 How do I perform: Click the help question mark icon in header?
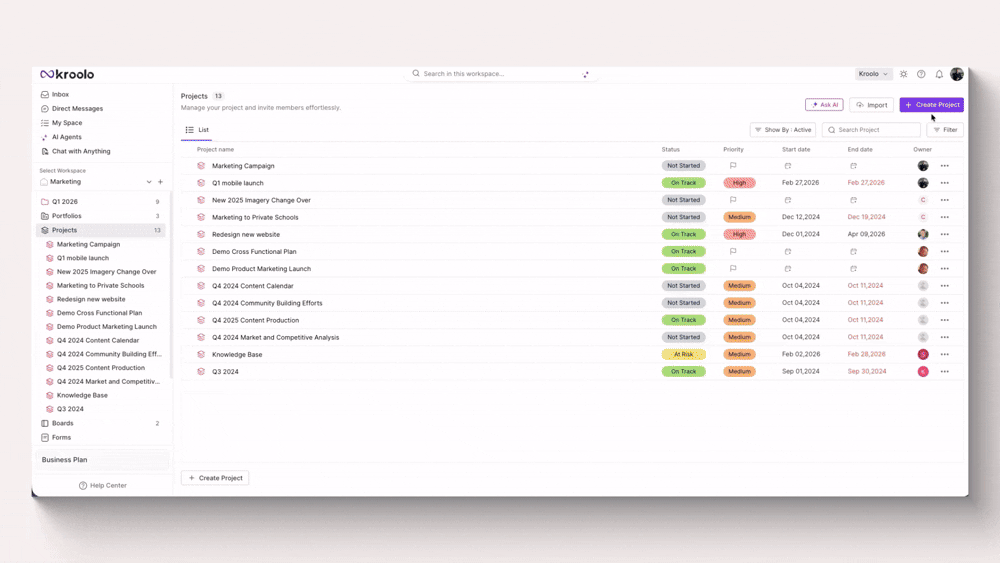point(921,74)
